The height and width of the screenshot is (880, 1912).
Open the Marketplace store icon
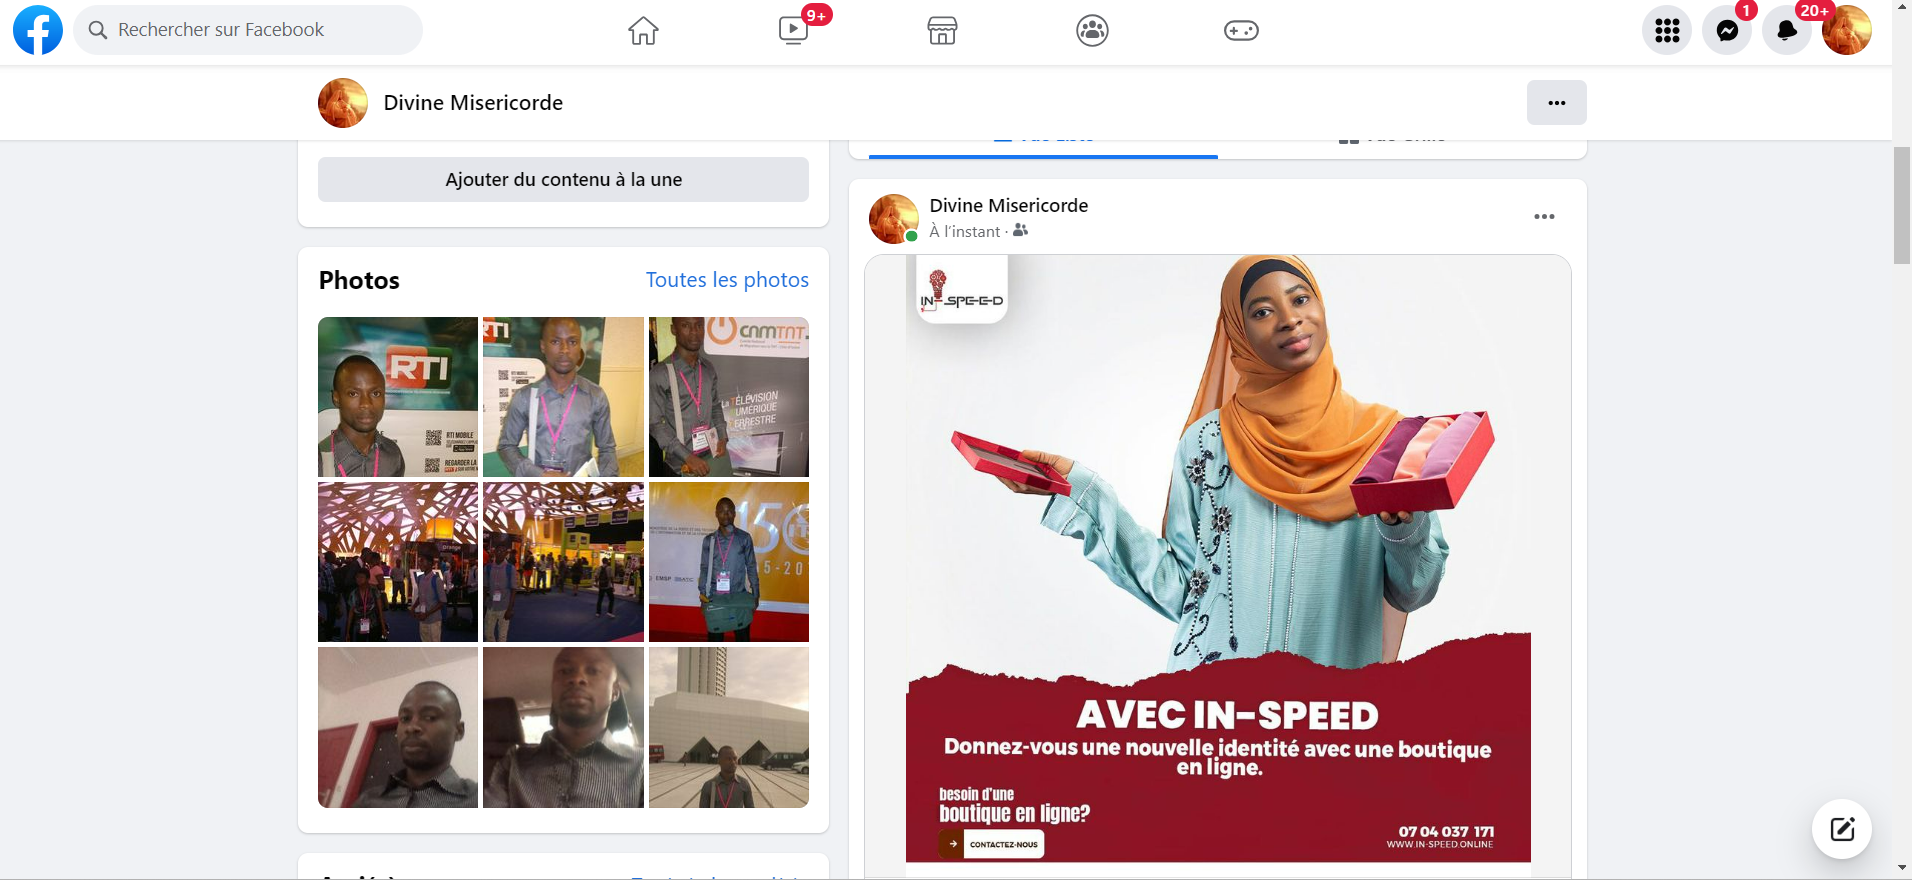coord(942,31)
